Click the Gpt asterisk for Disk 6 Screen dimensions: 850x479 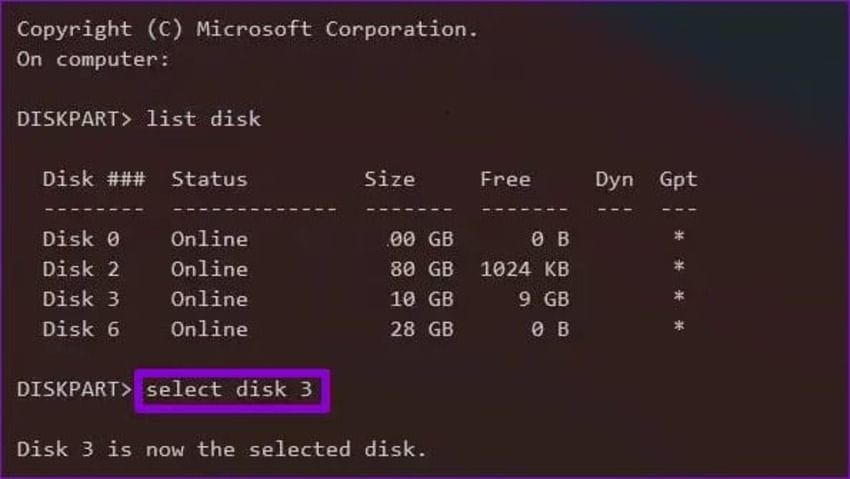(679, 329)
